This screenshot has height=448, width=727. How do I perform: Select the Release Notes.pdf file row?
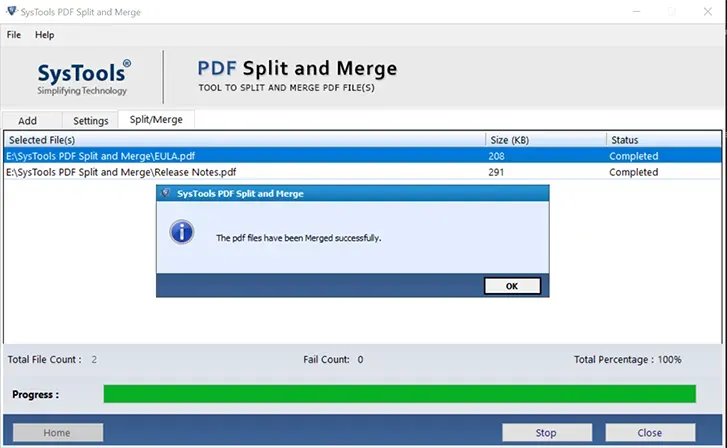(x=363, y=172)
